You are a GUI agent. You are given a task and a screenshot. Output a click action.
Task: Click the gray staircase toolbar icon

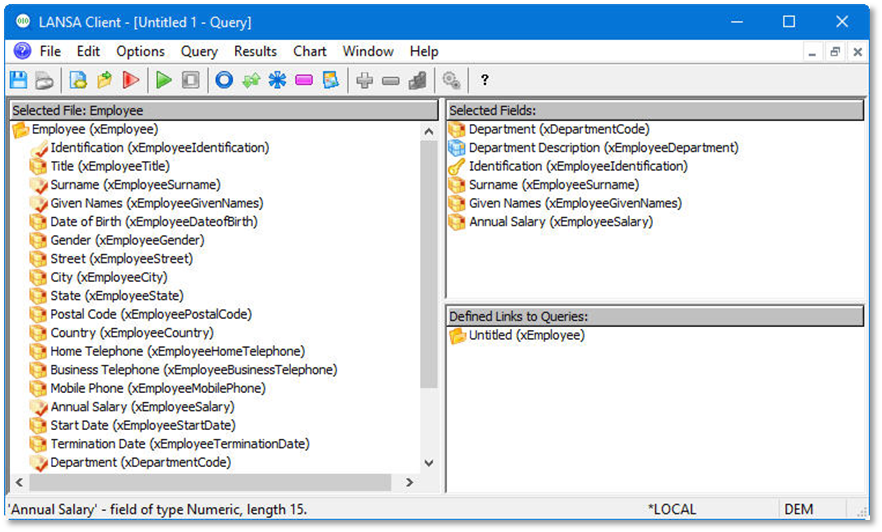tap(417, 80)
